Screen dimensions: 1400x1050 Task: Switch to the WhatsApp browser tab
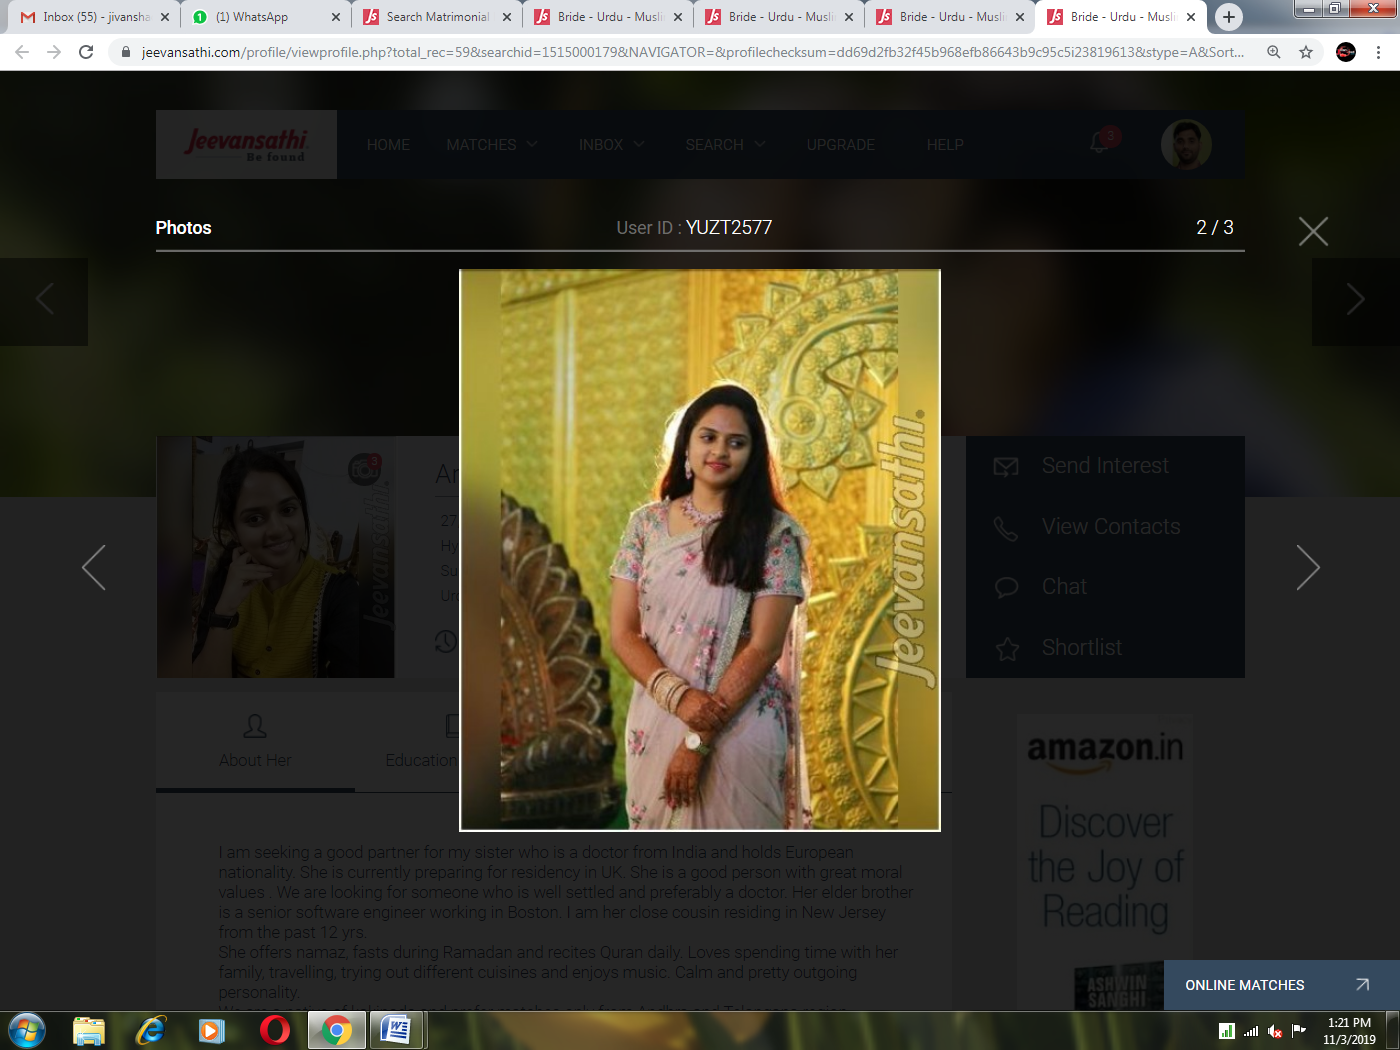[260, 17]
